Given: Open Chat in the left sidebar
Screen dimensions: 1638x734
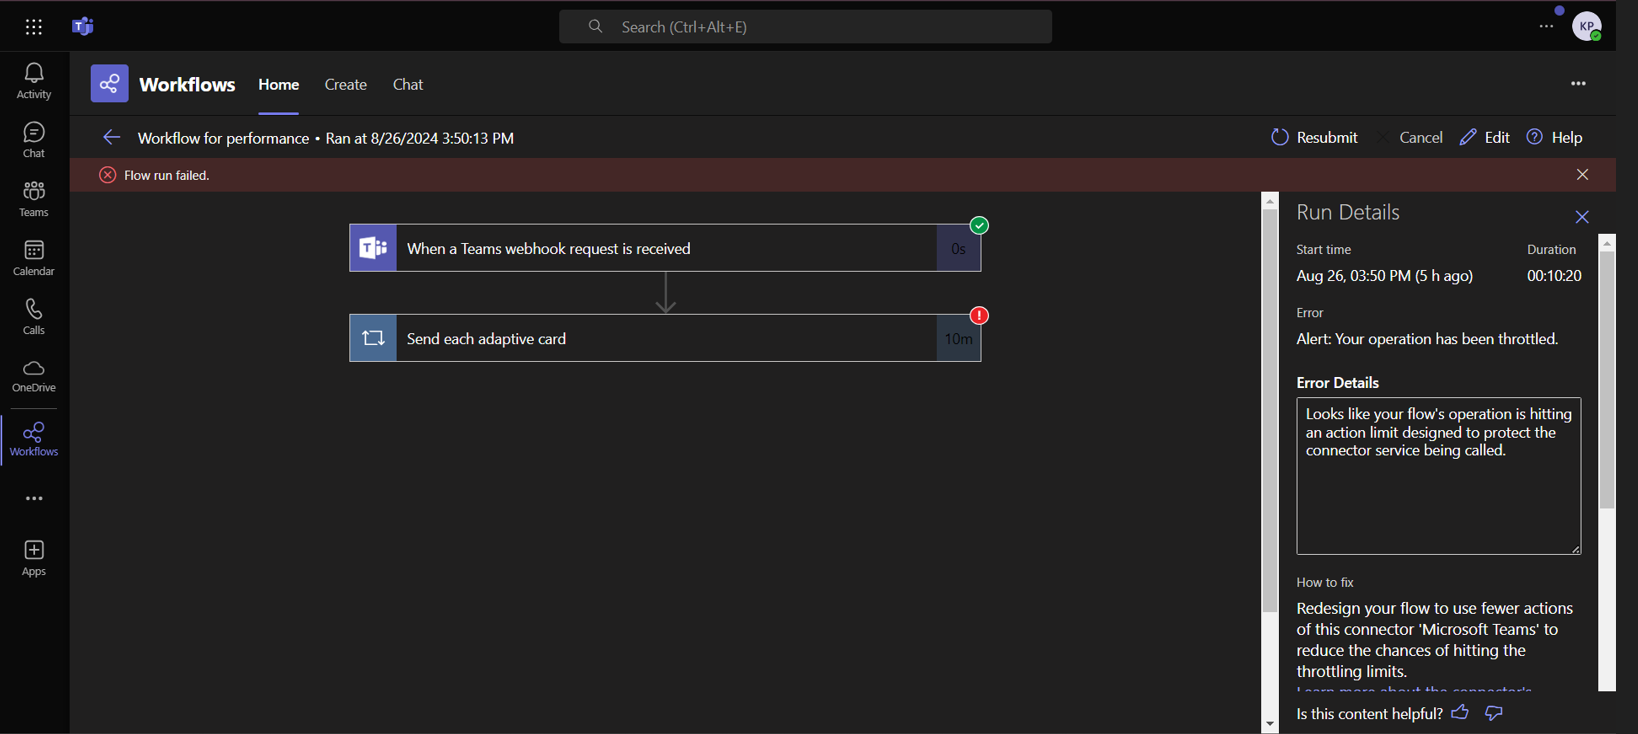Looking at the screenshot, I should [x=34, y=140].
